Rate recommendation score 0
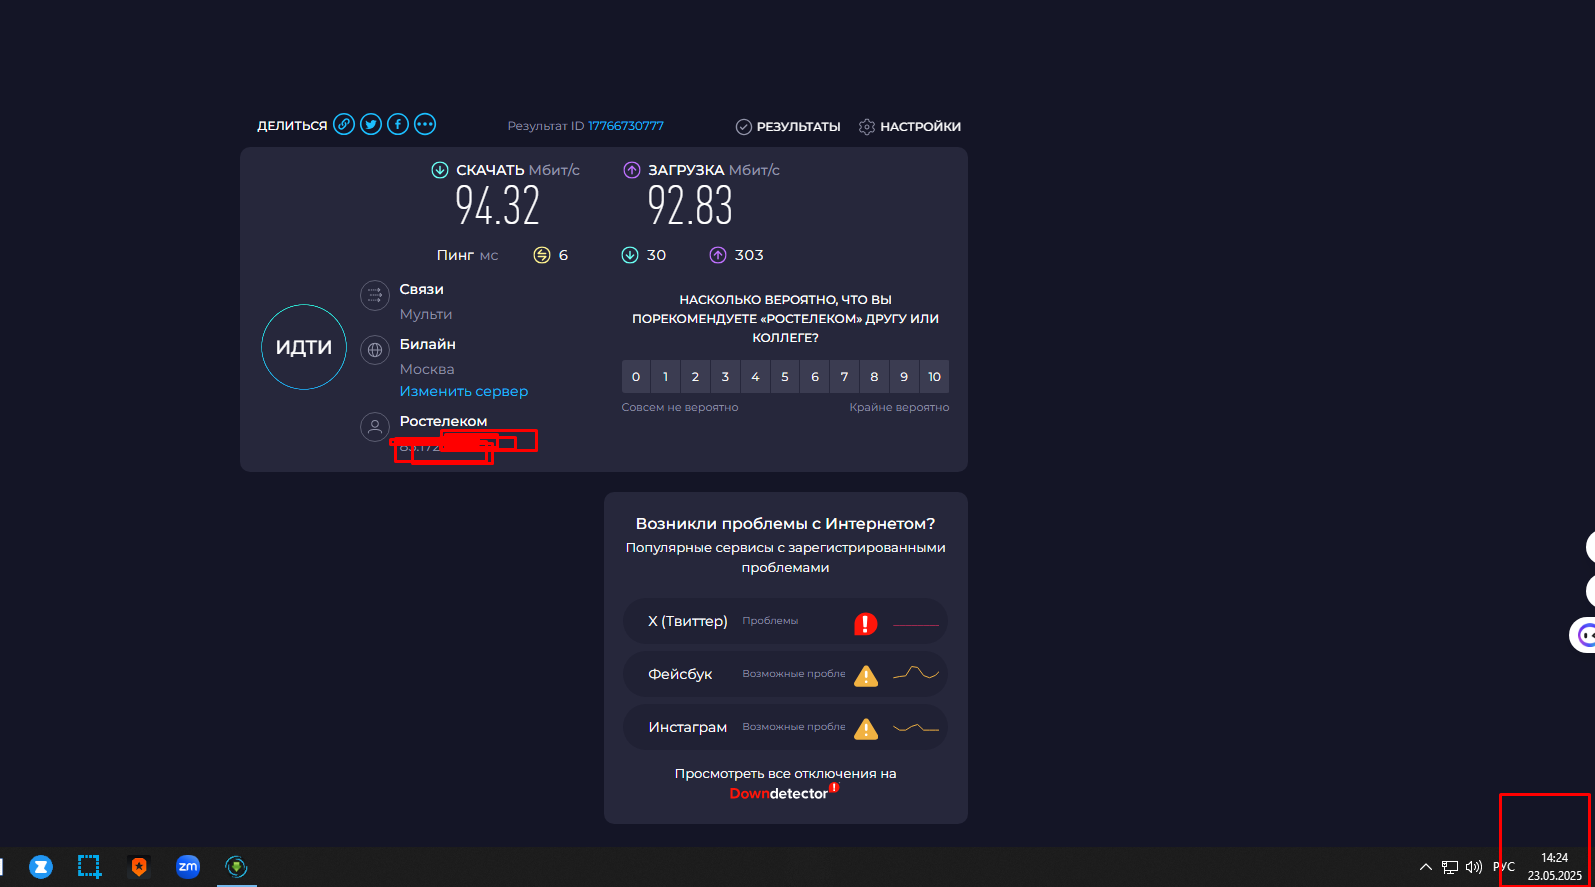The height and width of the screenshot is (887, 1595). tap(636, 377)
